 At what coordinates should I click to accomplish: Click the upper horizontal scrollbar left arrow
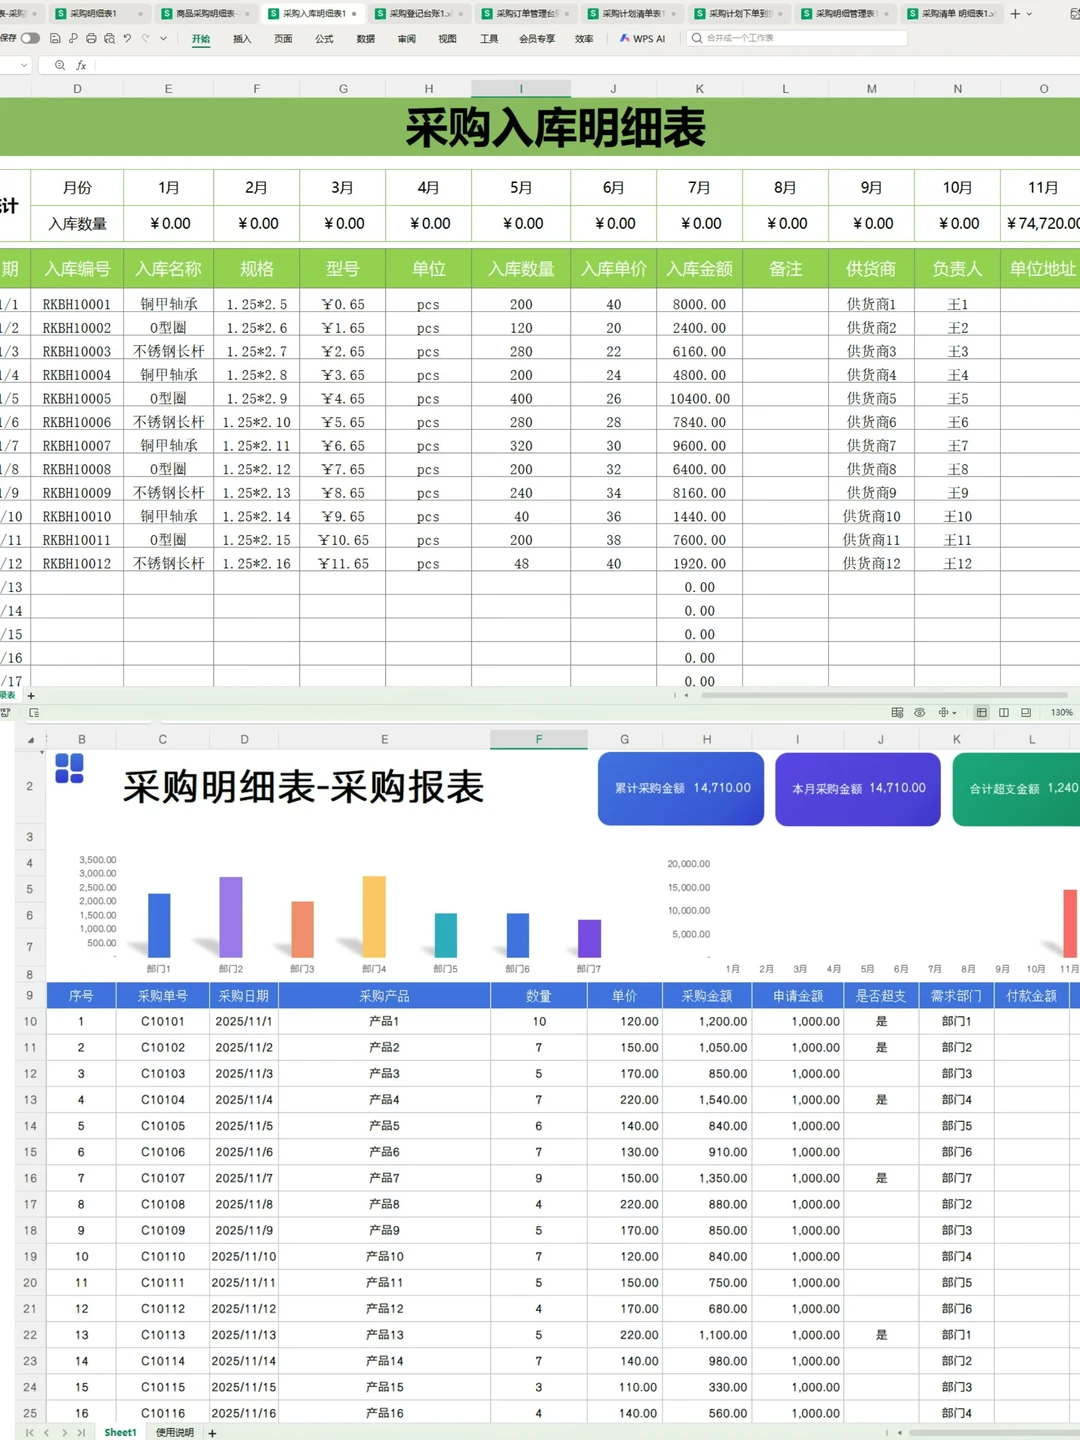click(686, 695)
